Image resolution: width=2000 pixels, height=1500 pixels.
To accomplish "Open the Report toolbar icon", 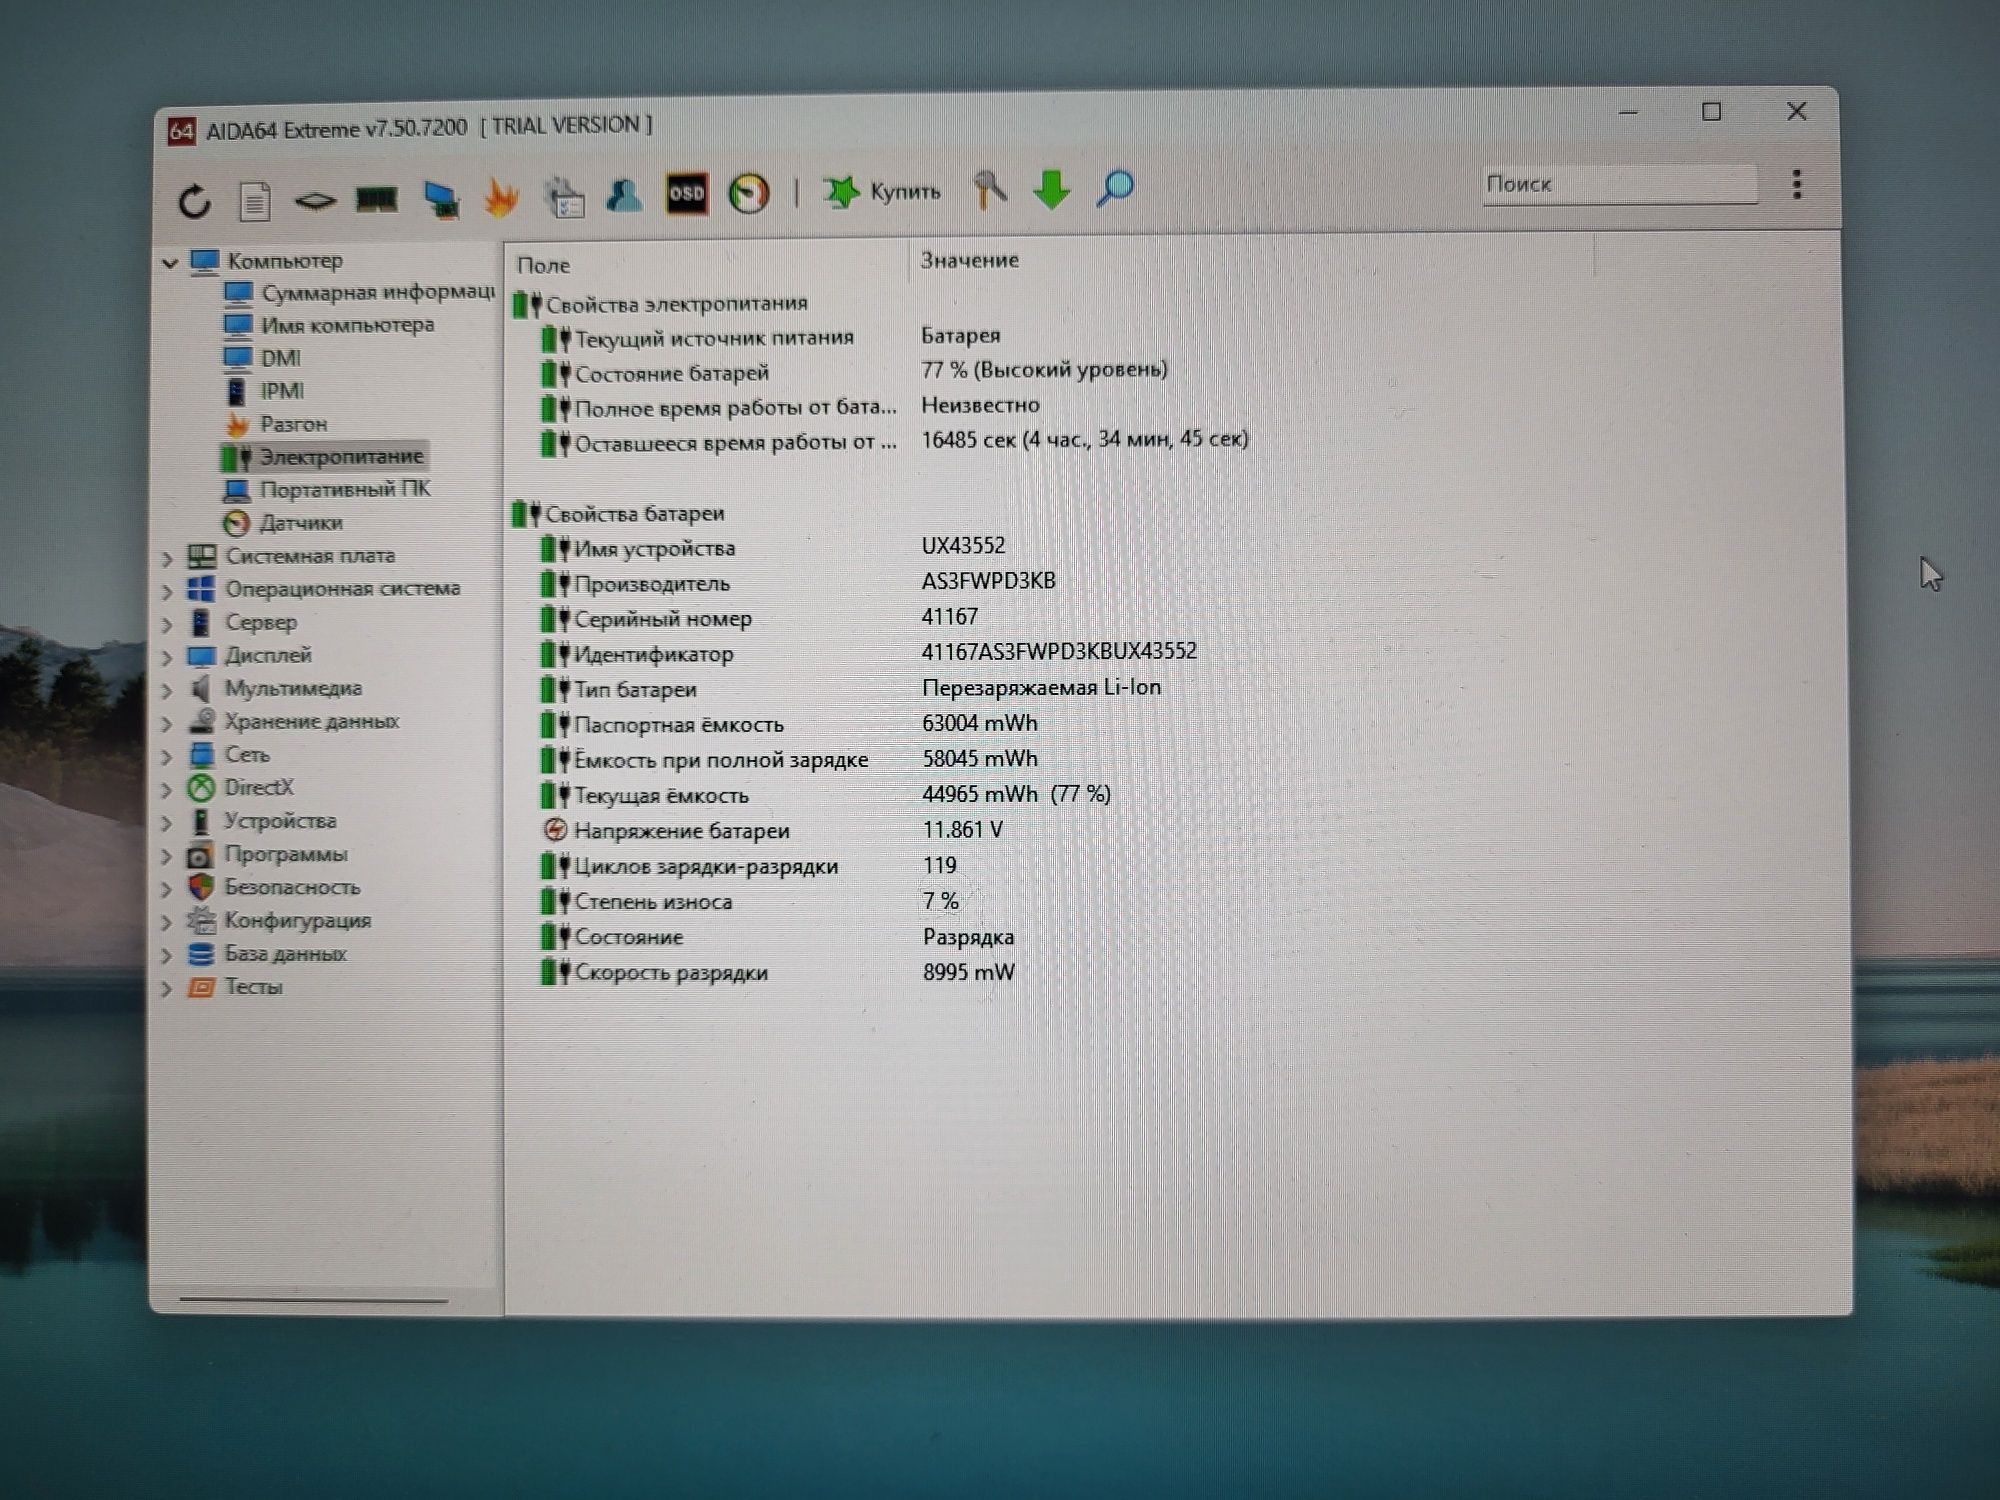I will (x=255, y=201).
